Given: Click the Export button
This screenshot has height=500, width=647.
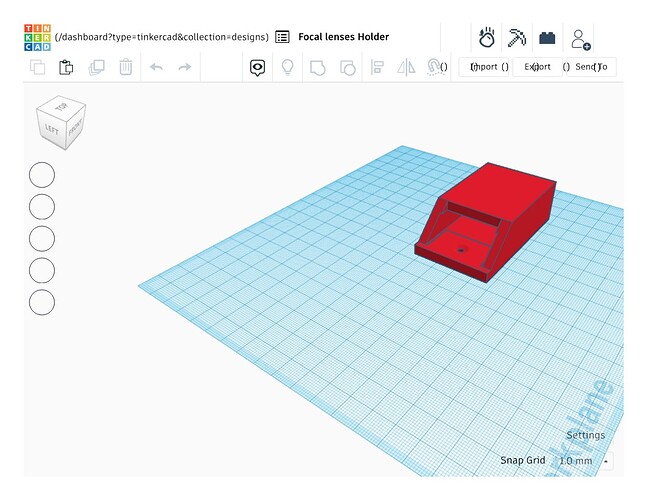Looking at the screenshot, I should (537, 67).
